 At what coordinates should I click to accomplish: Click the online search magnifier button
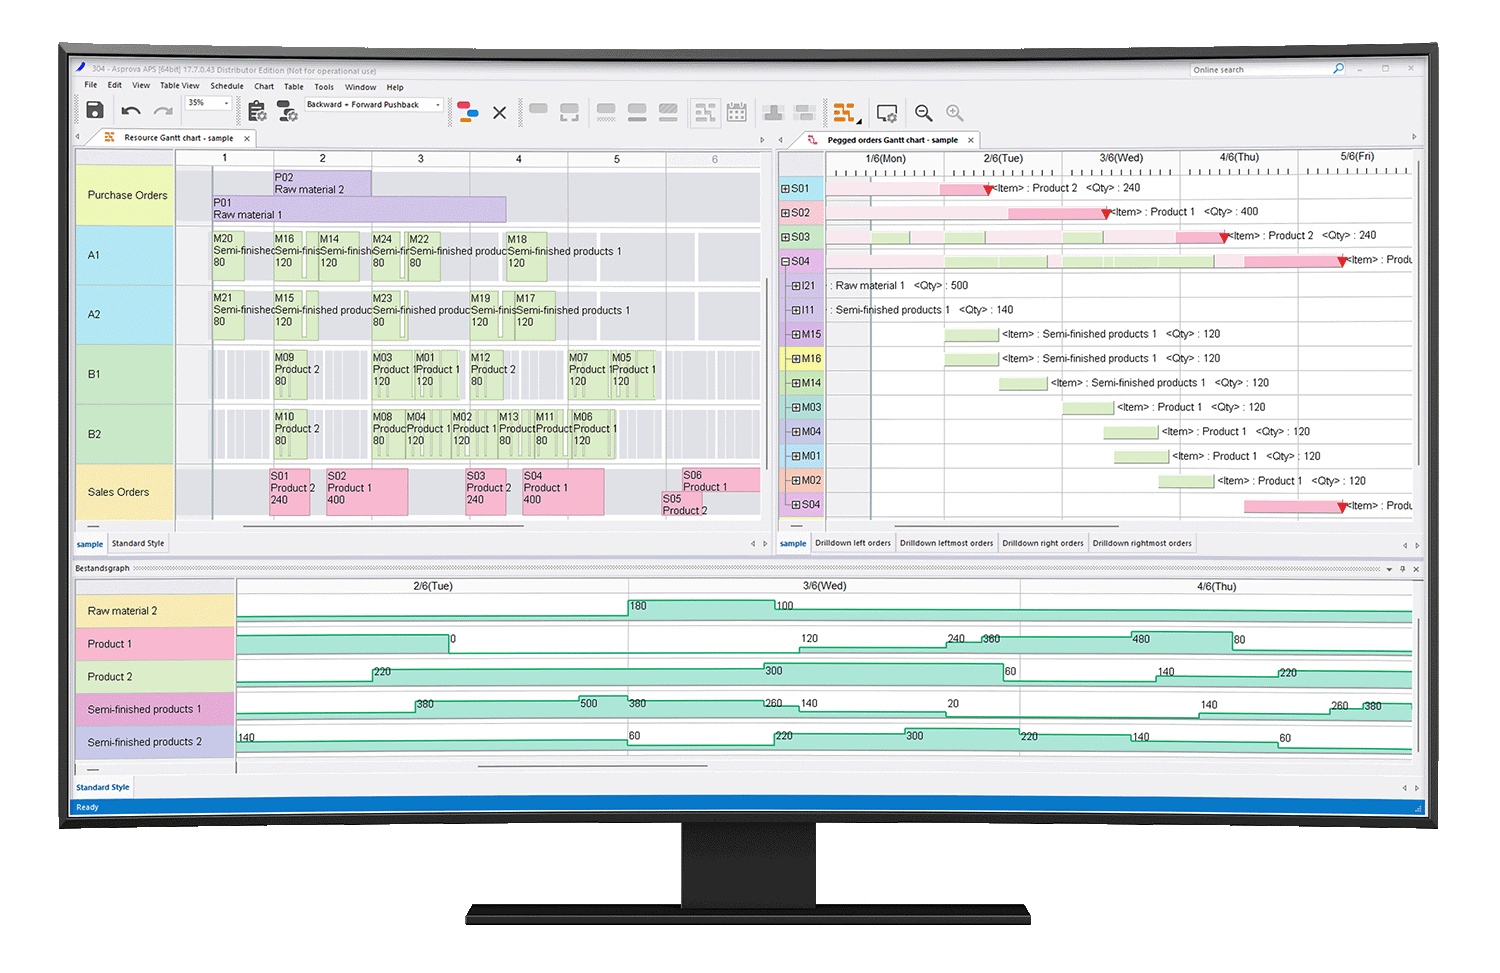click(1339, 69)
